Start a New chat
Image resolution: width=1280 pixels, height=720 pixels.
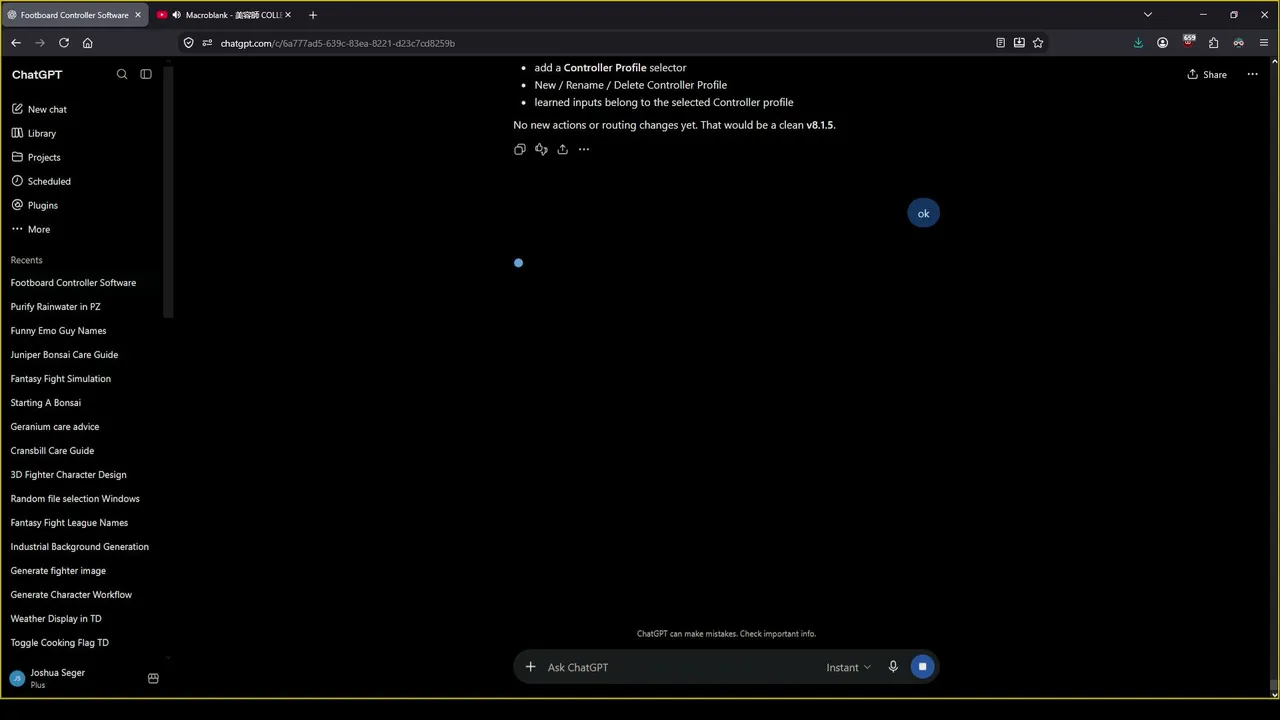[39, 109]
